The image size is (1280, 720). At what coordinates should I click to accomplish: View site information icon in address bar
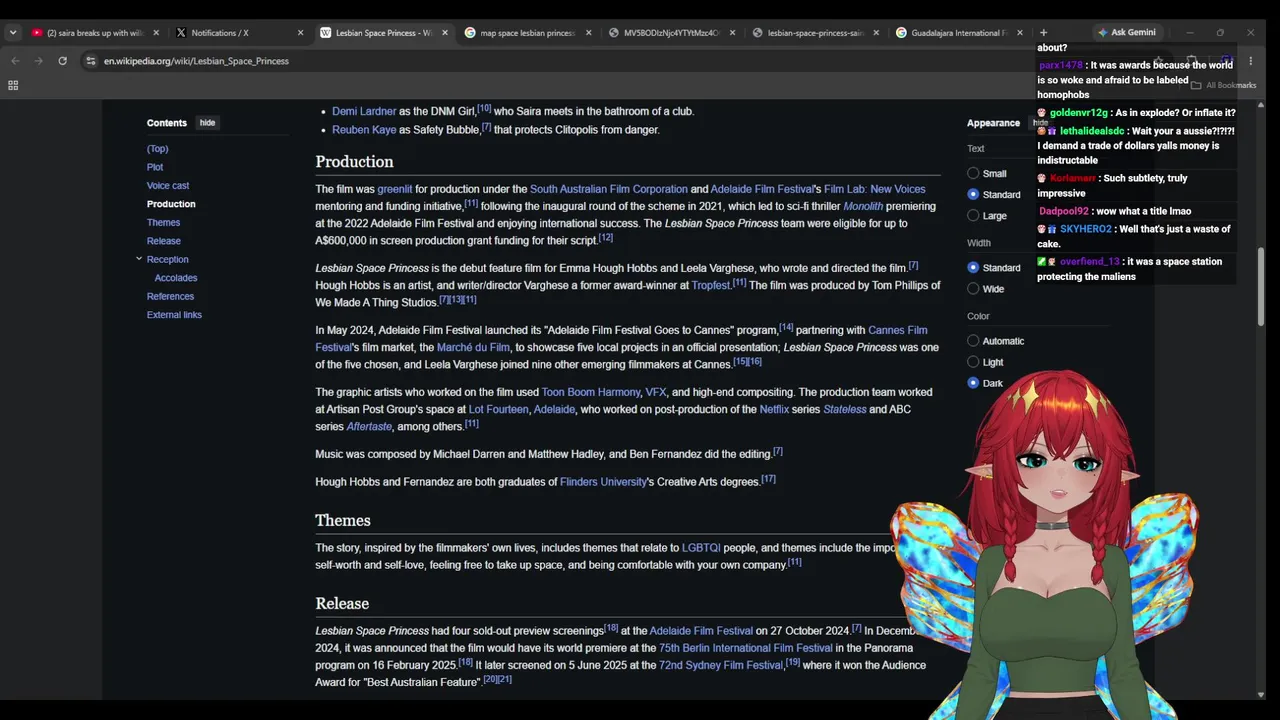pos(91,61)
